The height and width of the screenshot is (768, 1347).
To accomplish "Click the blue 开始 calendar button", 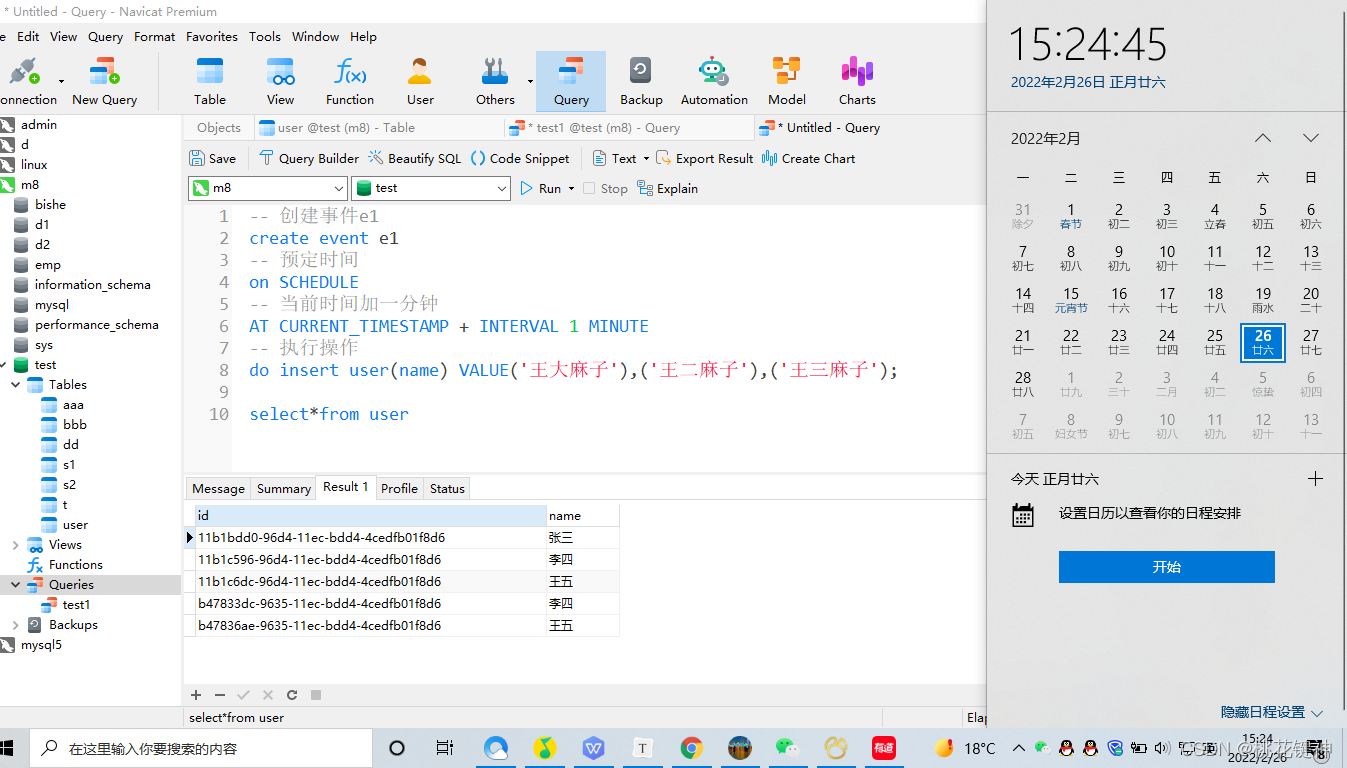I will point(1166,567).
